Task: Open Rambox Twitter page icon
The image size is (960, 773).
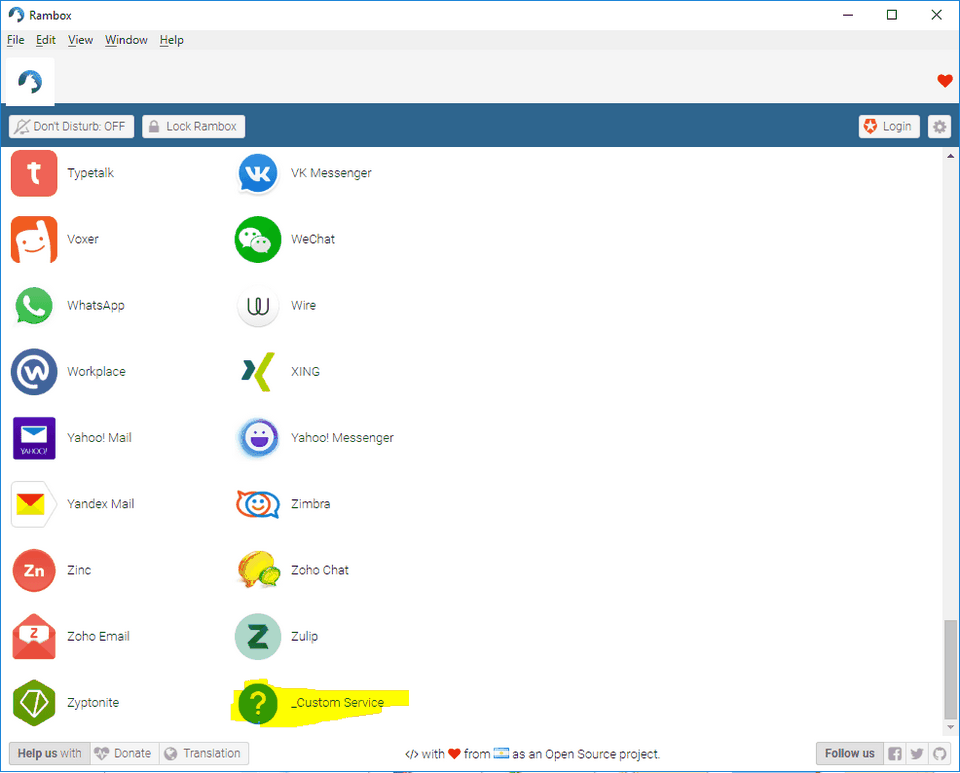Action: (x=917, y=753)
